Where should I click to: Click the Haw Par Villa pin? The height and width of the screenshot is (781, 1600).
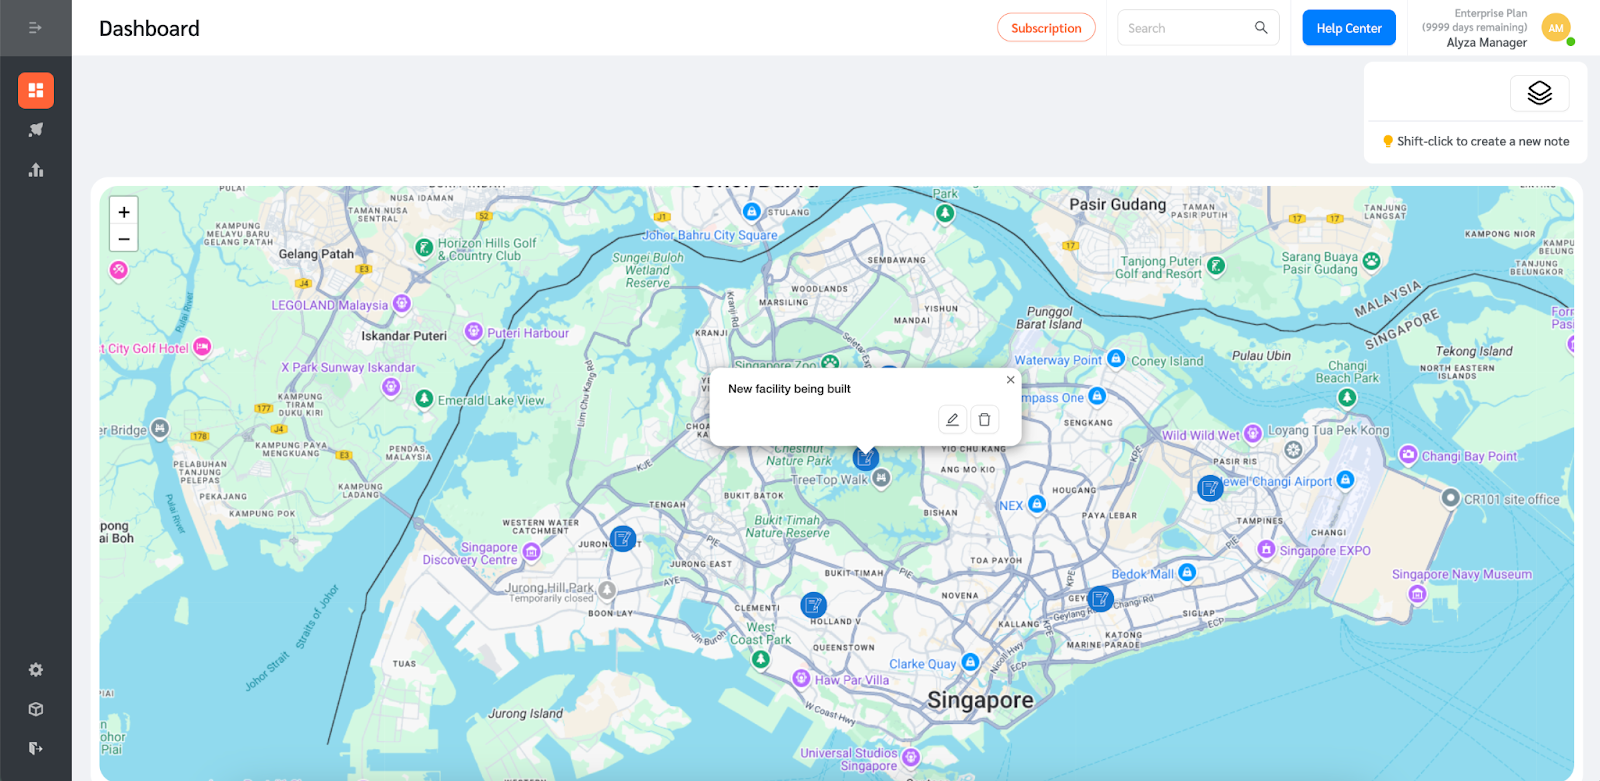click(801, 678)
